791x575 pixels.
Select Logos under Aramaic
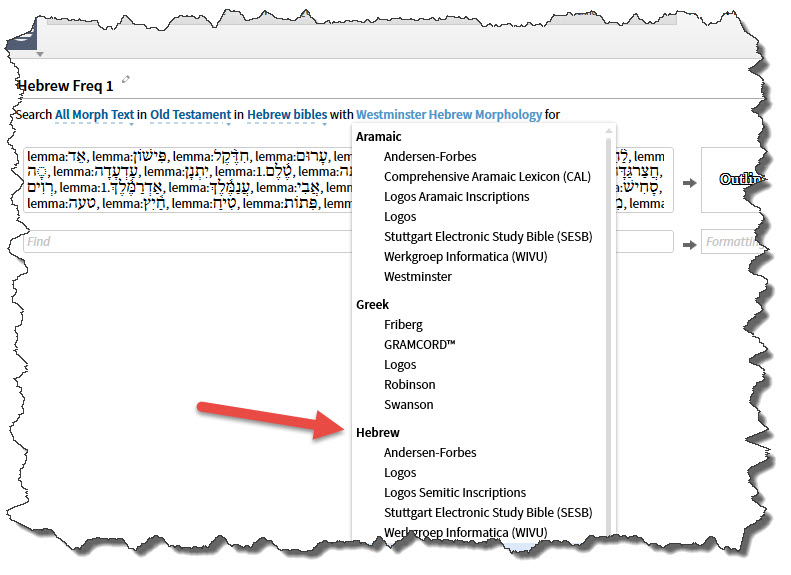pyautogui.click(x=400, y=217)
